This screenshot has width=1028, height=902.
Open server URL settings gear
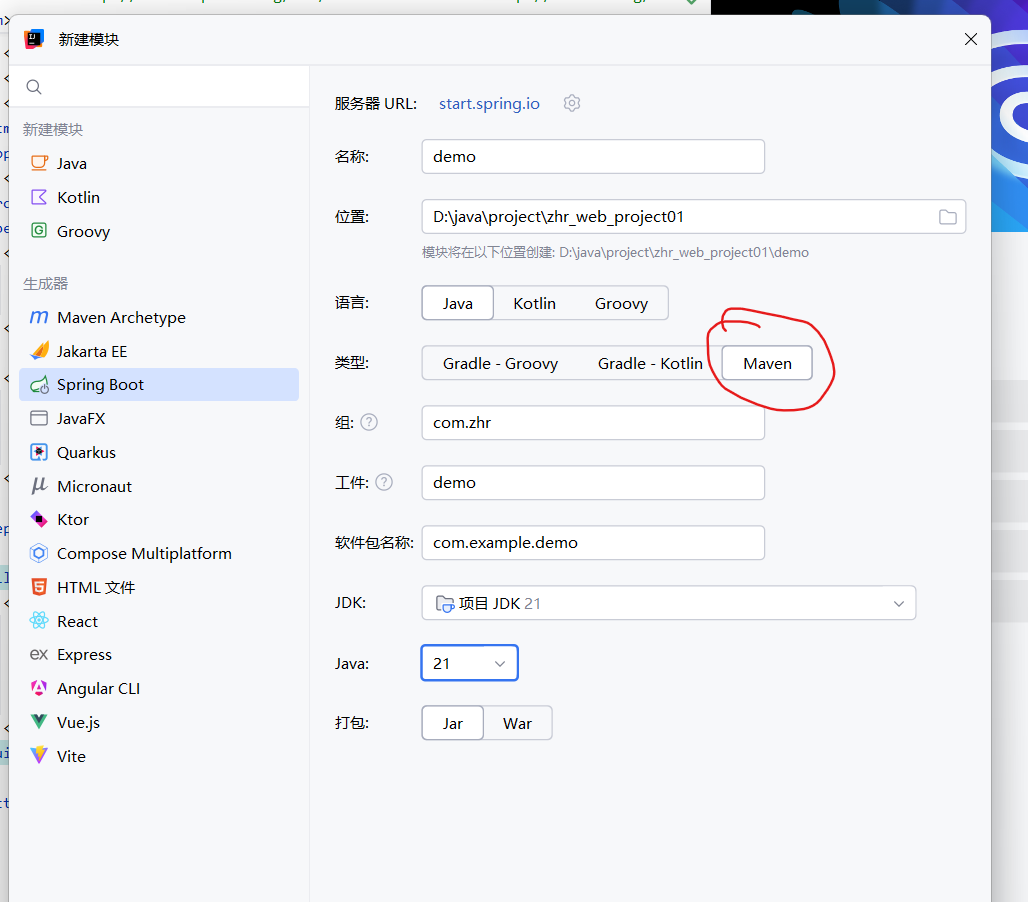click(x=572, y=104)
